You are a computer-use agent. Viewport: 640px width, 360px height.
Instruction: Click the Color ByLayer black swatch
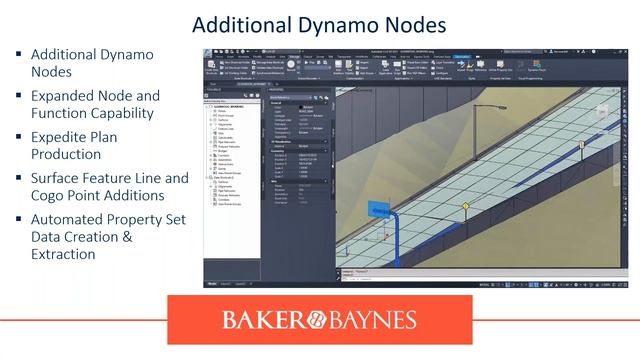(x=301, y=107)
